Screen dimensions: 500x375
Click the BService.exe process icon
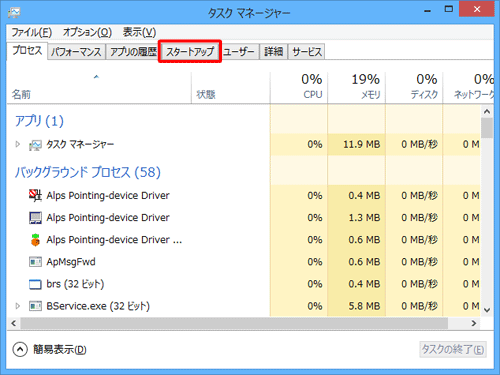click(x=35, y=306)
